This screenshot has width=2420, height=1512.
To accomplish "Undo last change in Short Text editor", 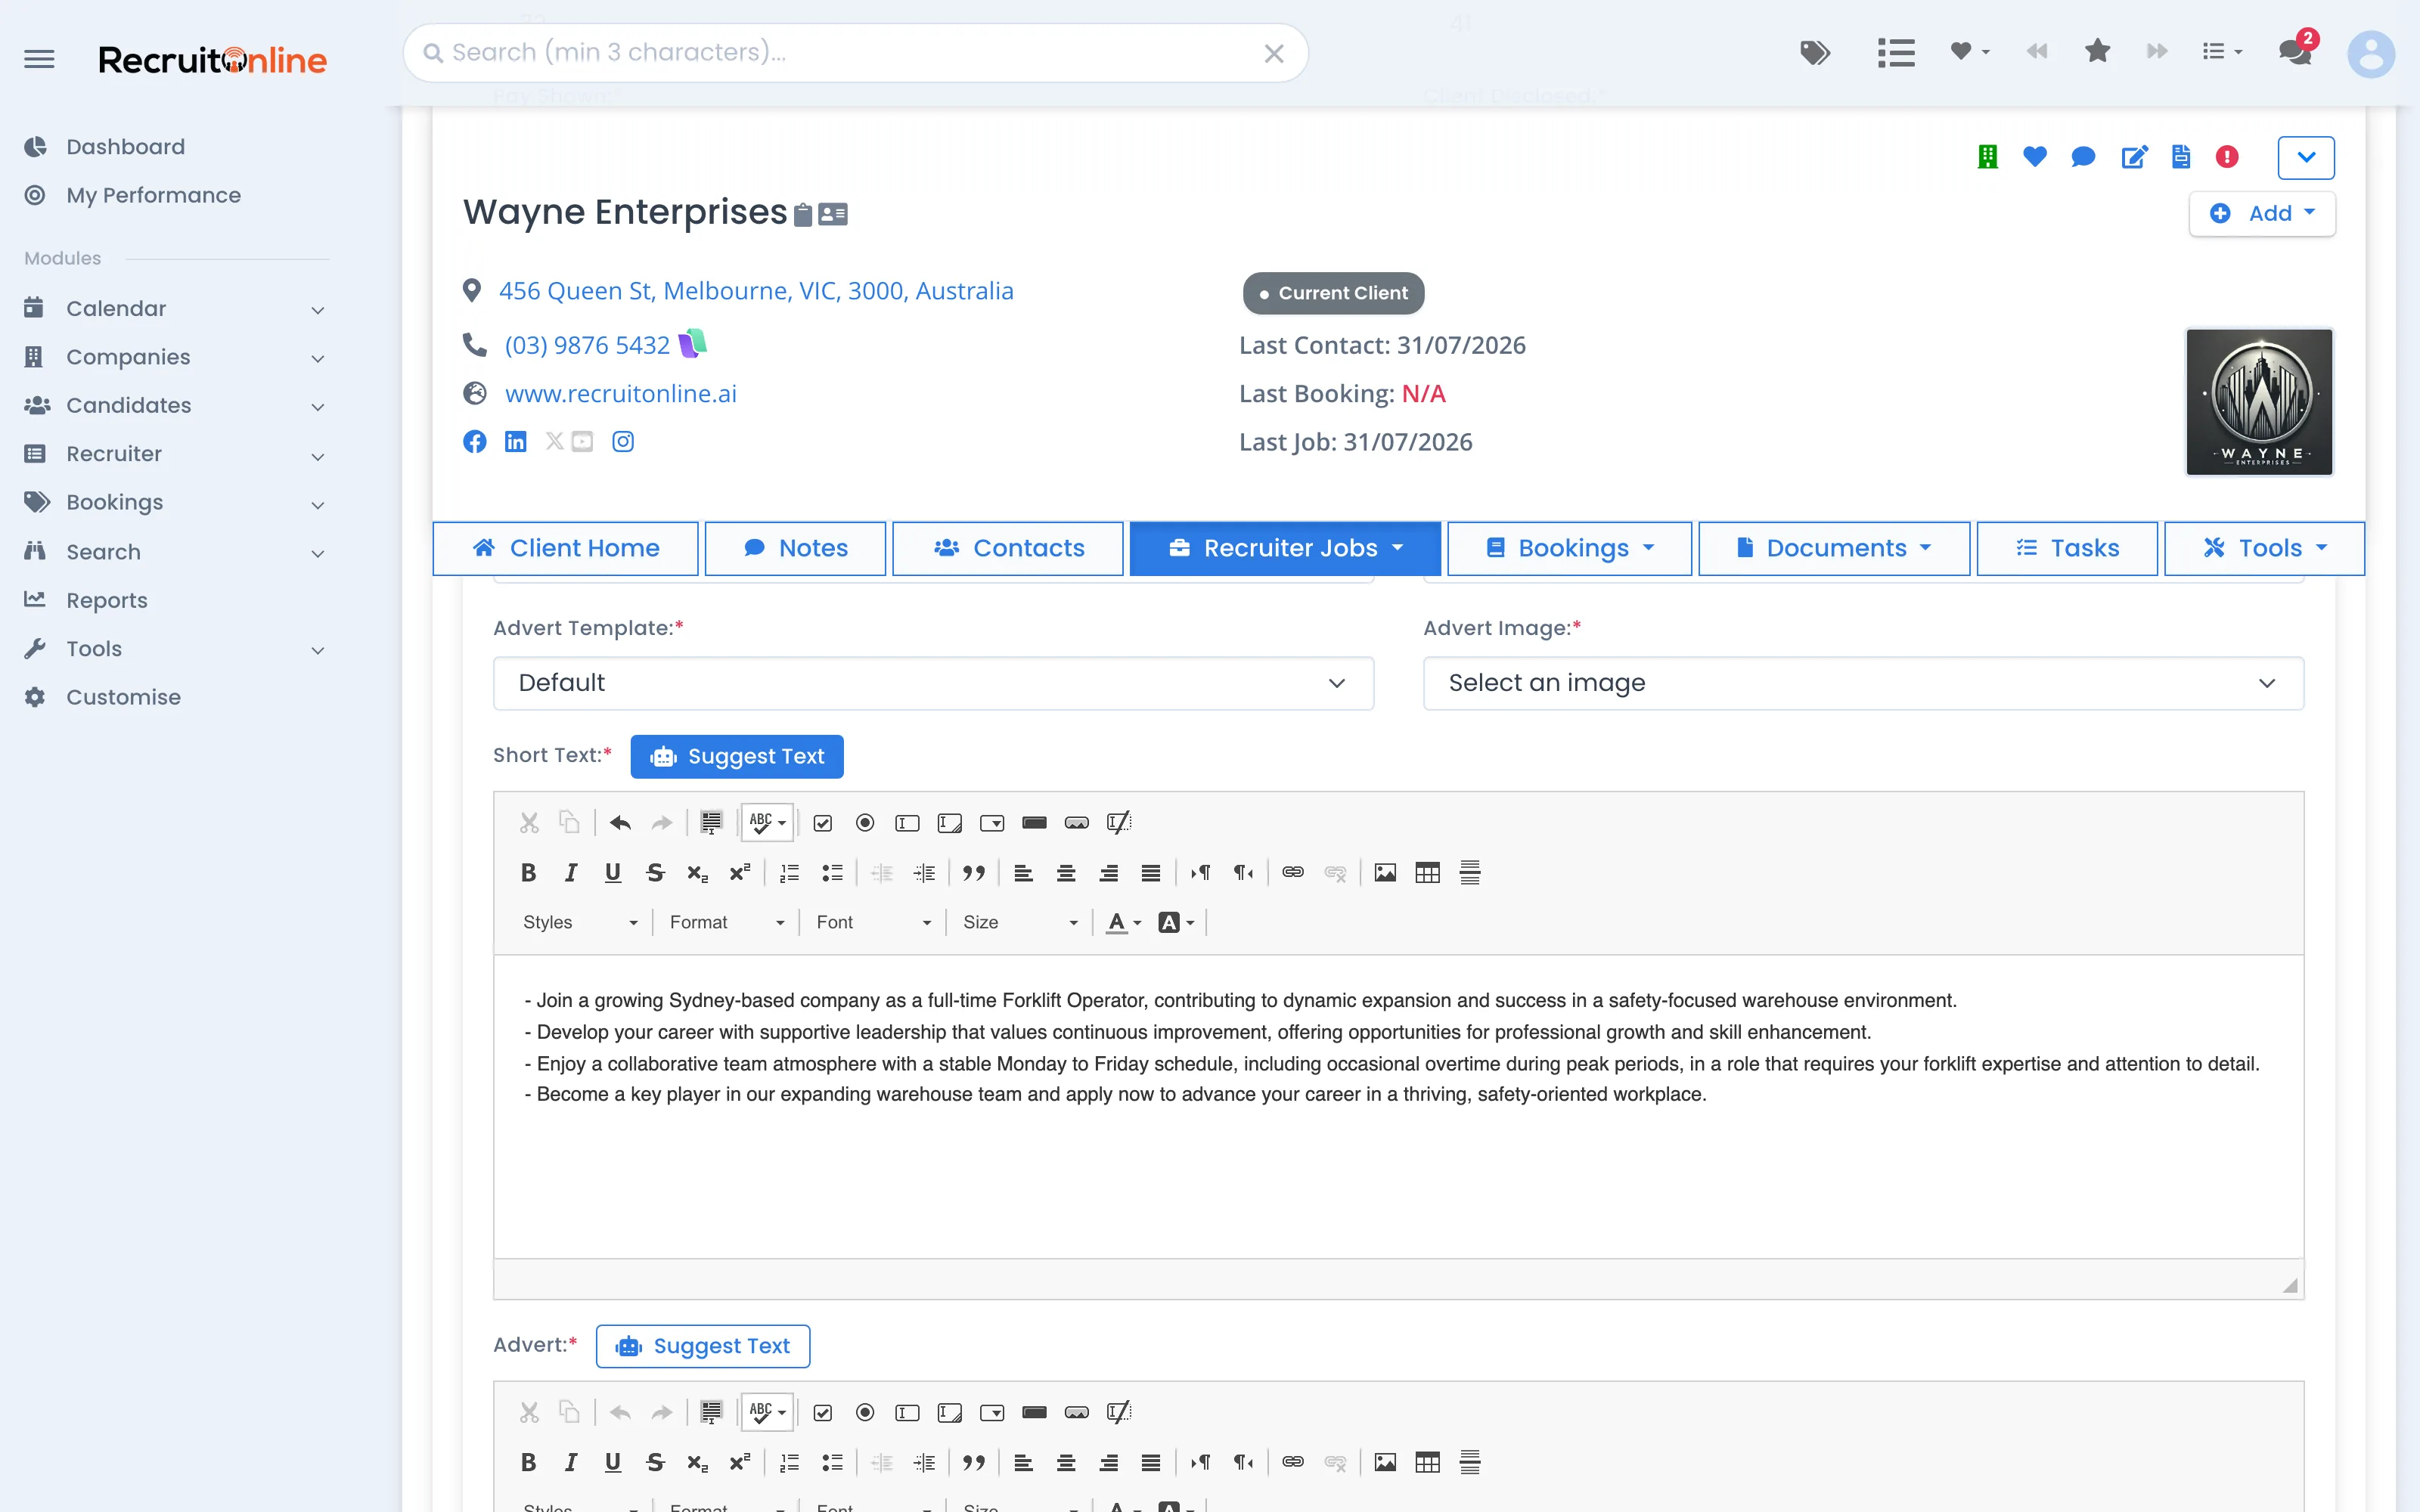I will pyautogui.click(x=620, y=823).
